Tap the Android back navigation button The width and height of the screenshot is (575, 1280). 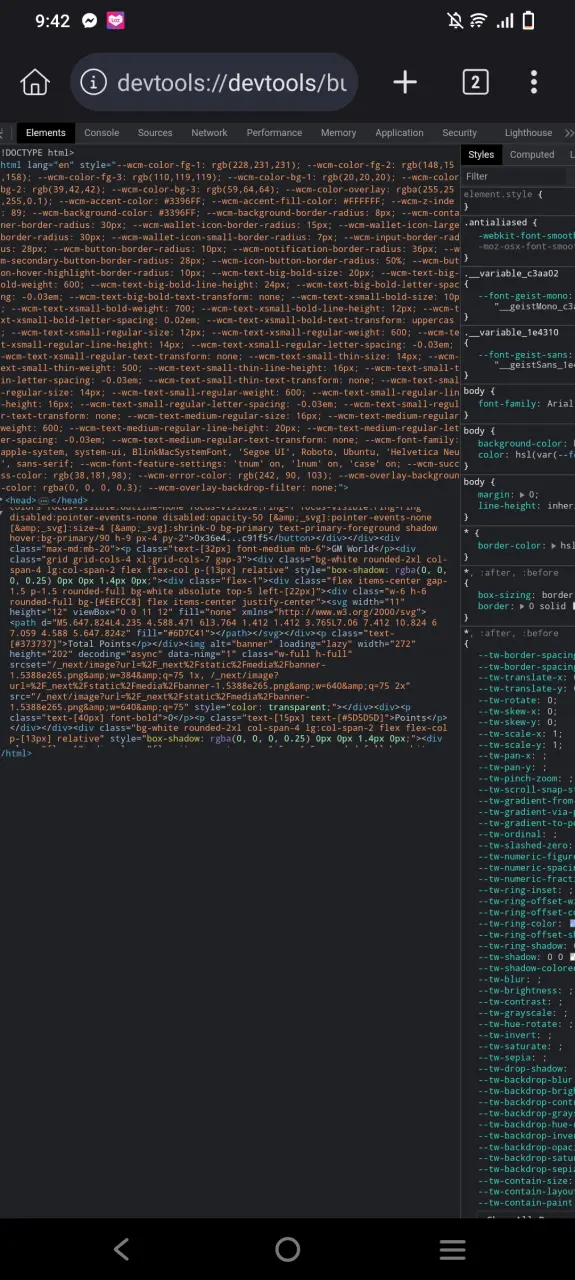click(x=121, y=1249)
